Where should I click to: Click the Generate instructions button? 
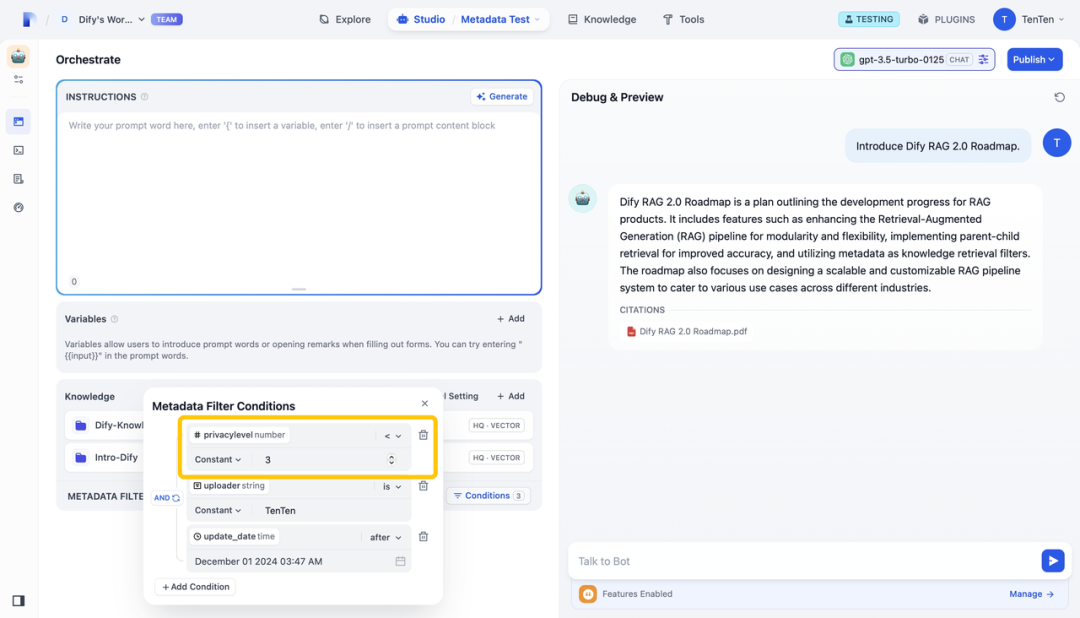(502, 96)
